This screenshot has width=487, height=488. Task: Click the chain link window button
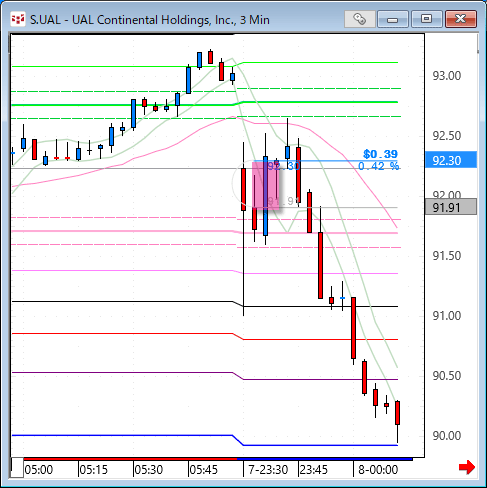click(x=360, y=19)
